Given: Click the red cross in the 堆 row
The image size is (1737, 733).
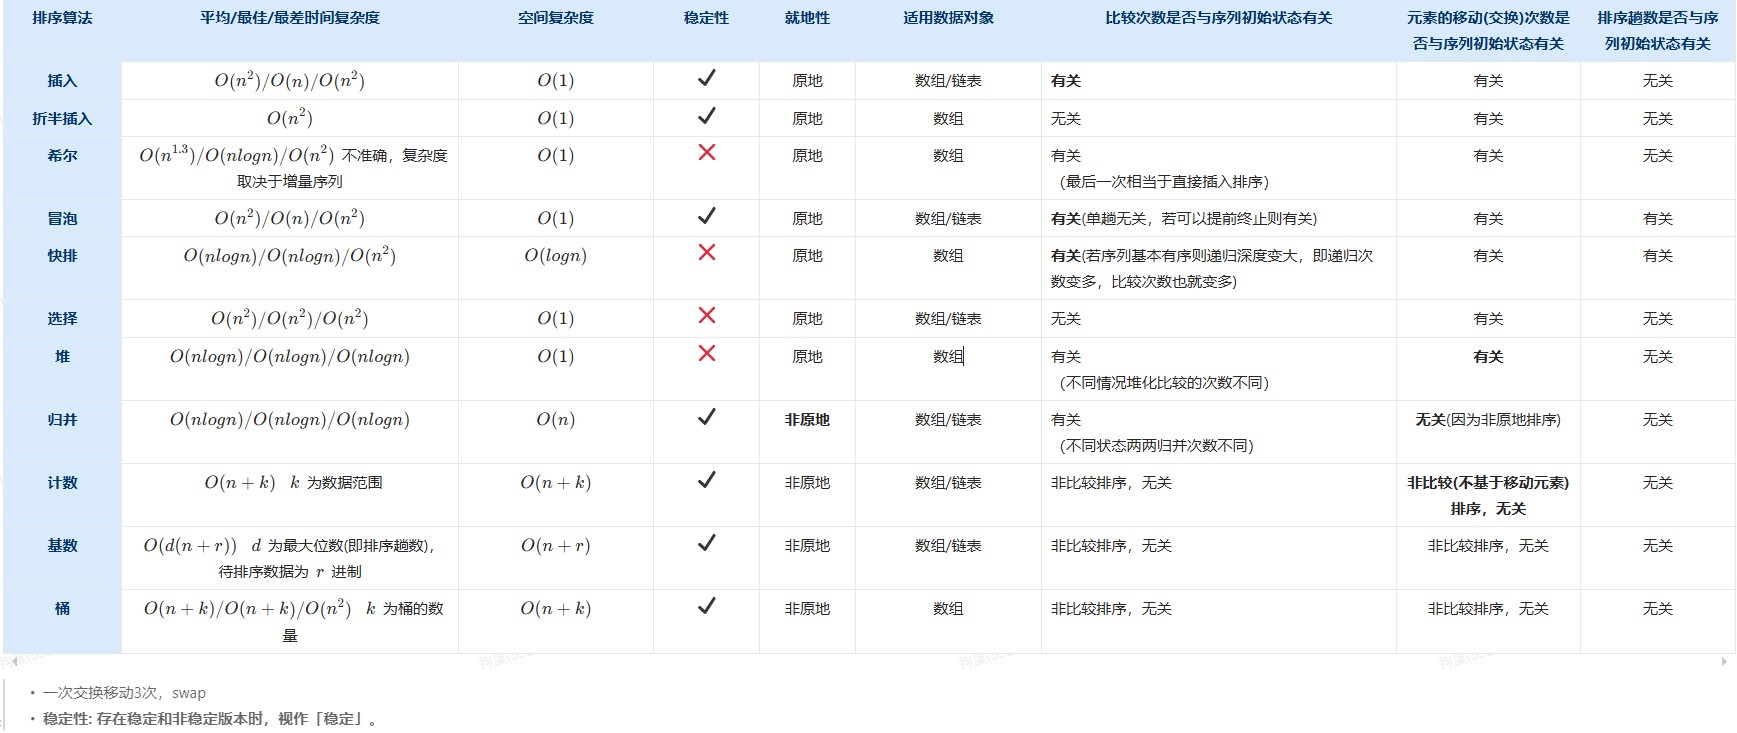Looking at the screenshot, I should coord(706,353).
